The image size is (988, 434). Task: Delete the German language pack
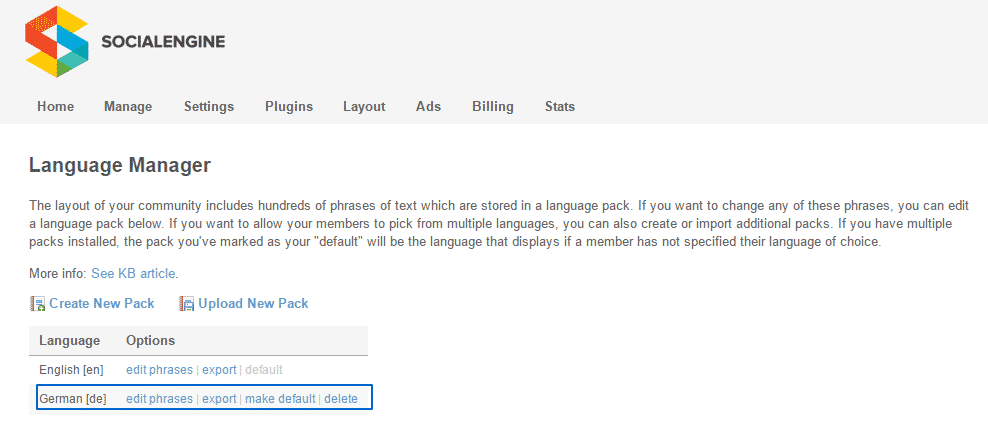tap(341, 399)
